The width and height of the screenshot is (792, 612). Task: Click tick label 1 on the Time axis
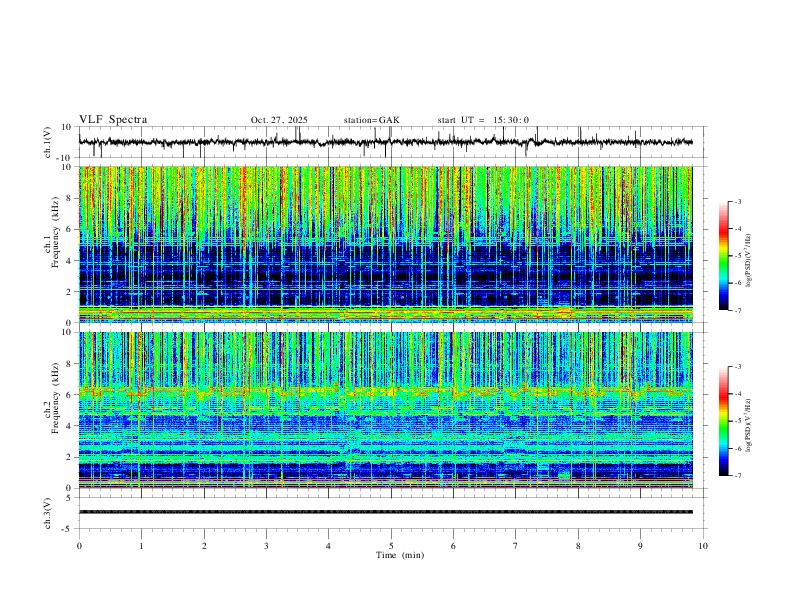coord(141,546)
